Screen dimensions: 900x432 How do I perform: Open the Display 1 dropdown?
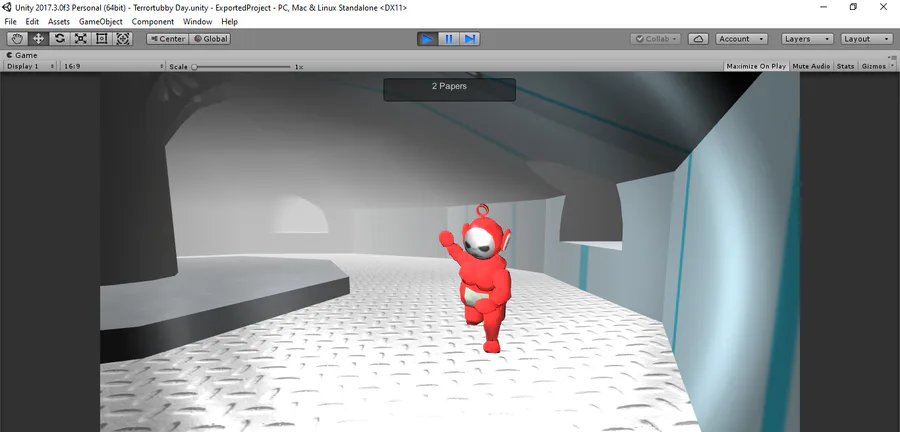point(30,67)
